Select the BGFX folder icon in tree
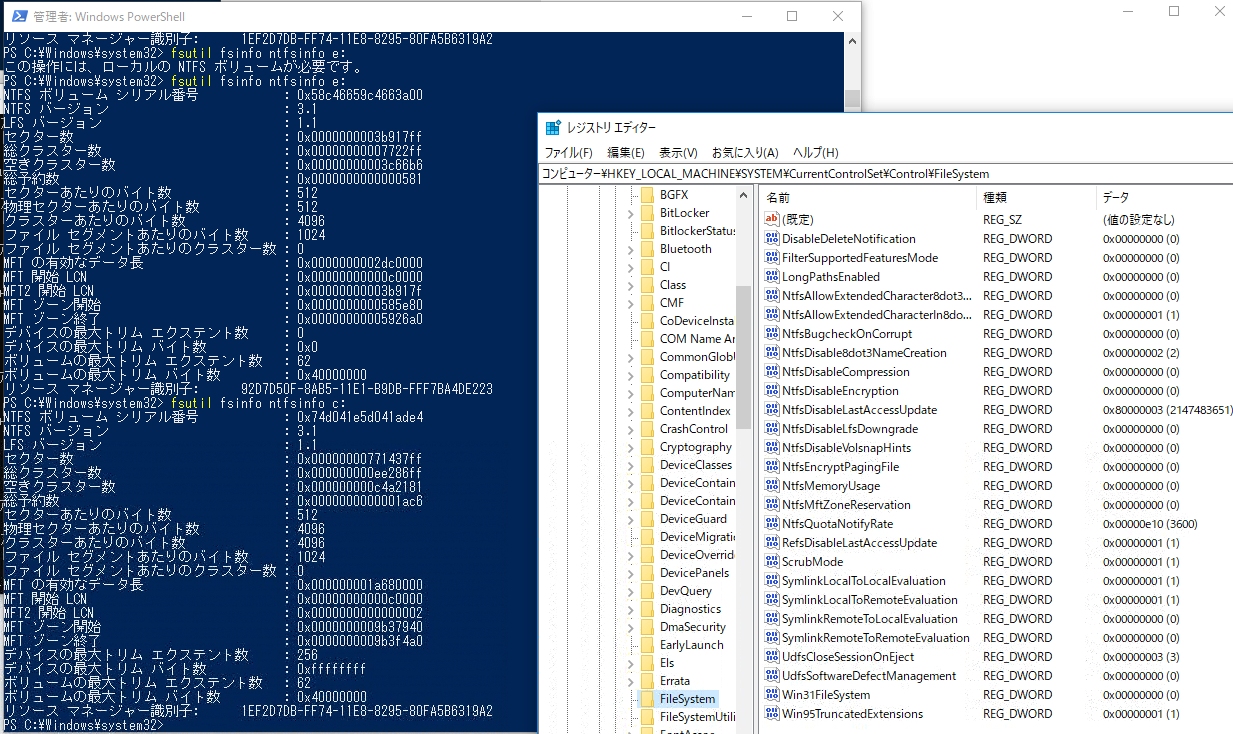This screenshot has width=1233, height=734. coord(647,195)
